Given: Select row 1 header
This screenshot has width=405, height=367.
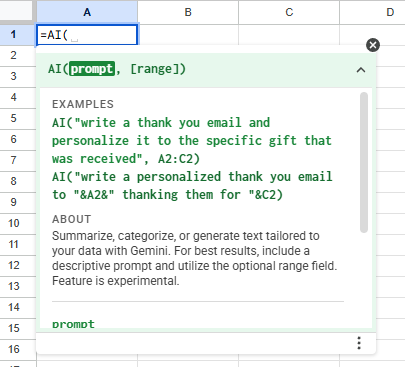Looking at the screenshot, I should pos(13,34).
